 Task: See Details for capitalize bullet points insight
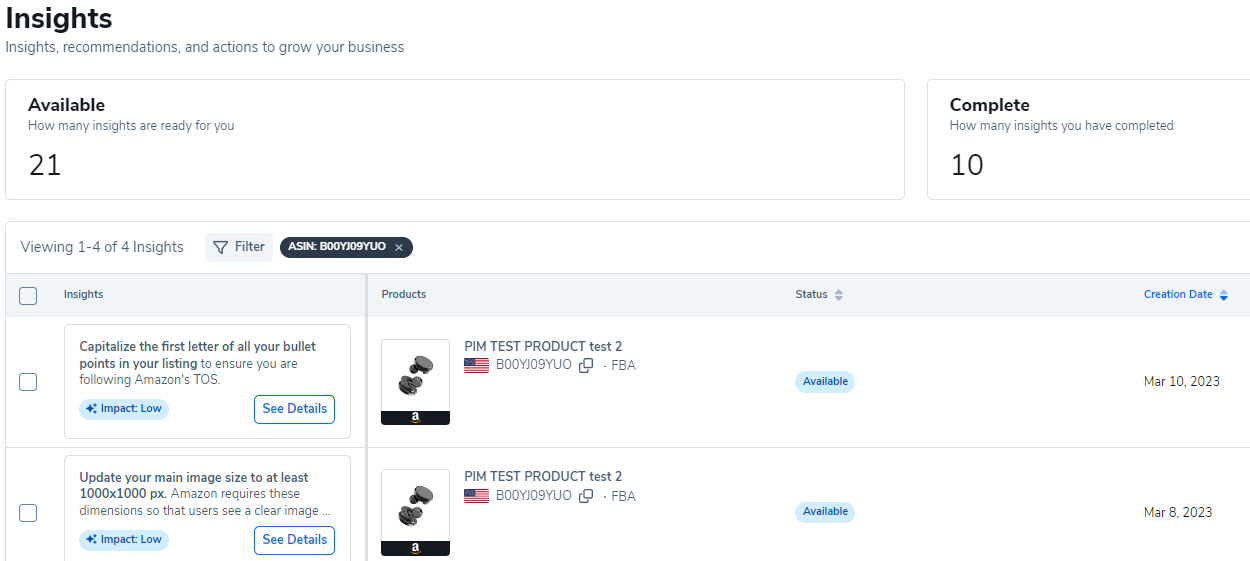[294, 409]
